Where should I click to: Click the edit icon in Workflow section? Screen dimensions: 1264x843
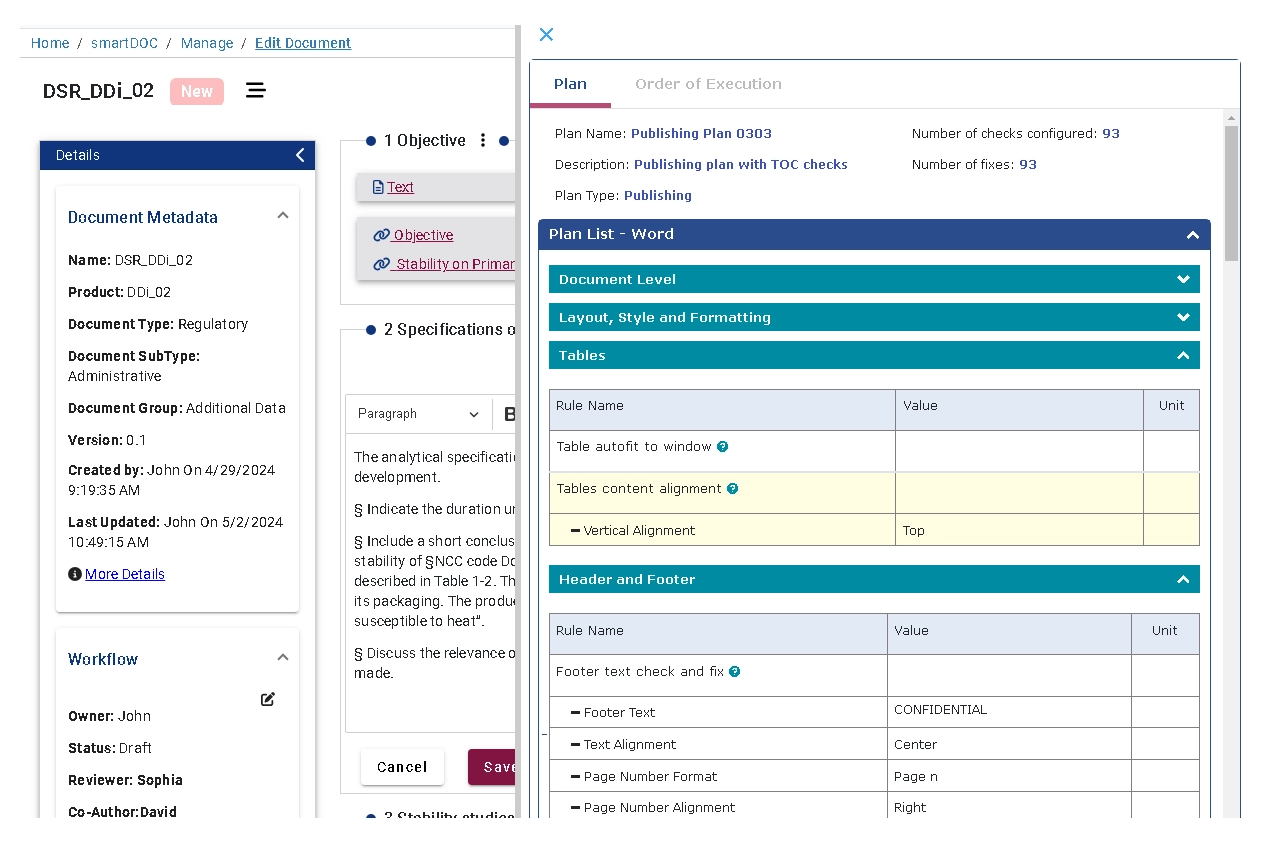(x=268, y=699)
